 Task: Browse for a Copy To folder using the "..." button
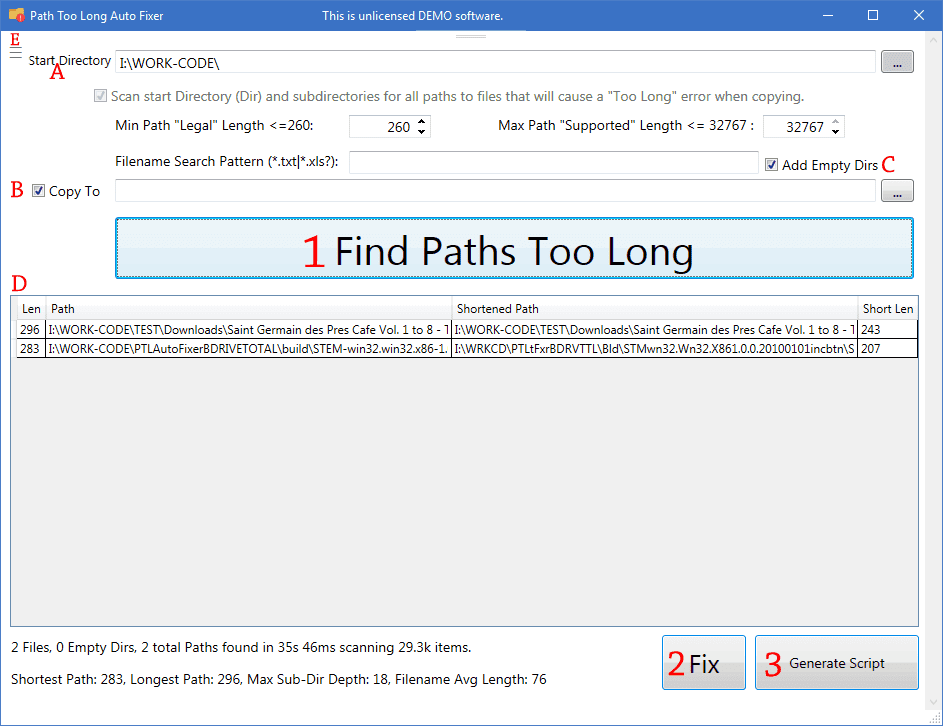coord(897,190)
